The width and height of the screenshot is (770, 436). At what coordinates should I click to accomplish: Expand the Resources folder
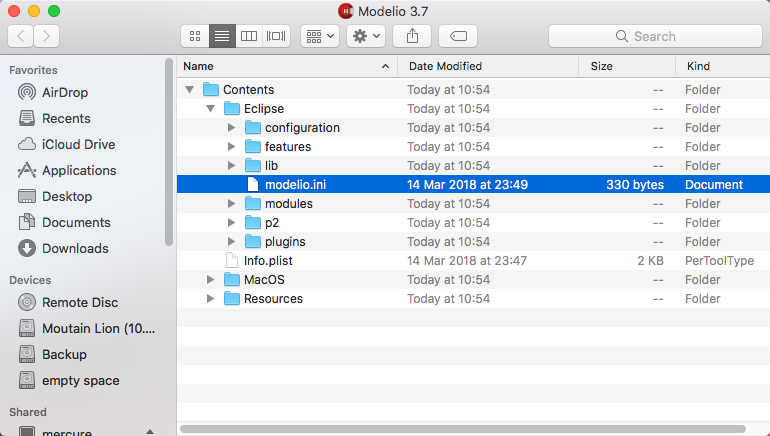(210, 299)
